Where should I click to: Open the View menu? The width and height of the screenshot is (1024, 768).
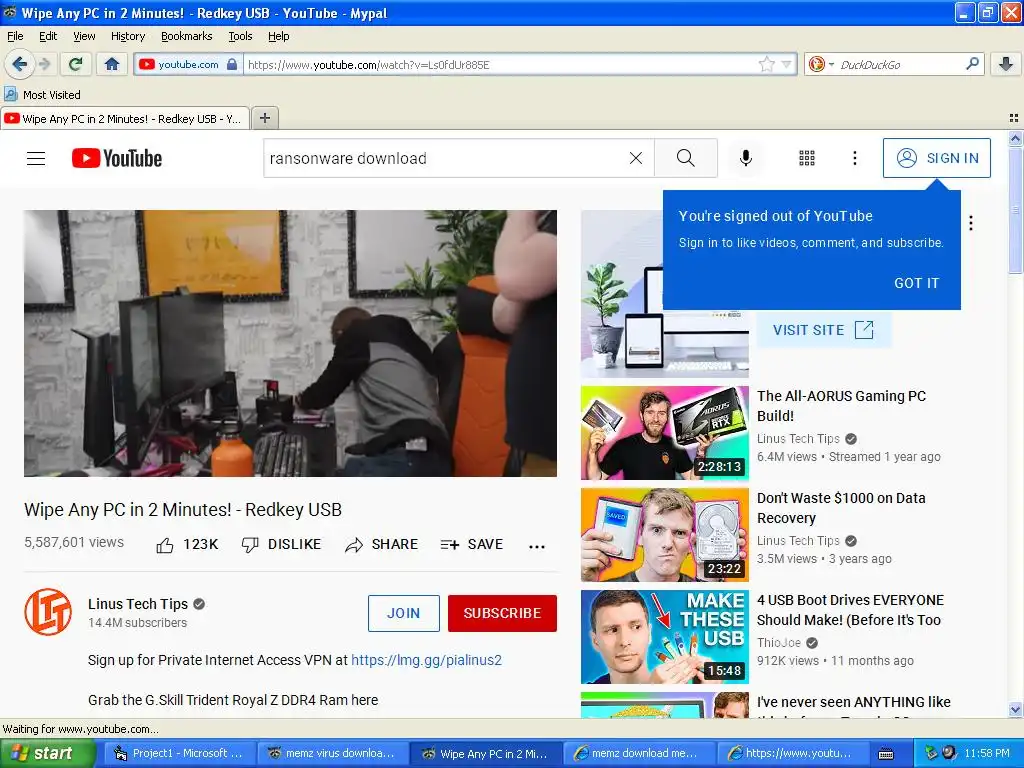click(x=84, y=36)
